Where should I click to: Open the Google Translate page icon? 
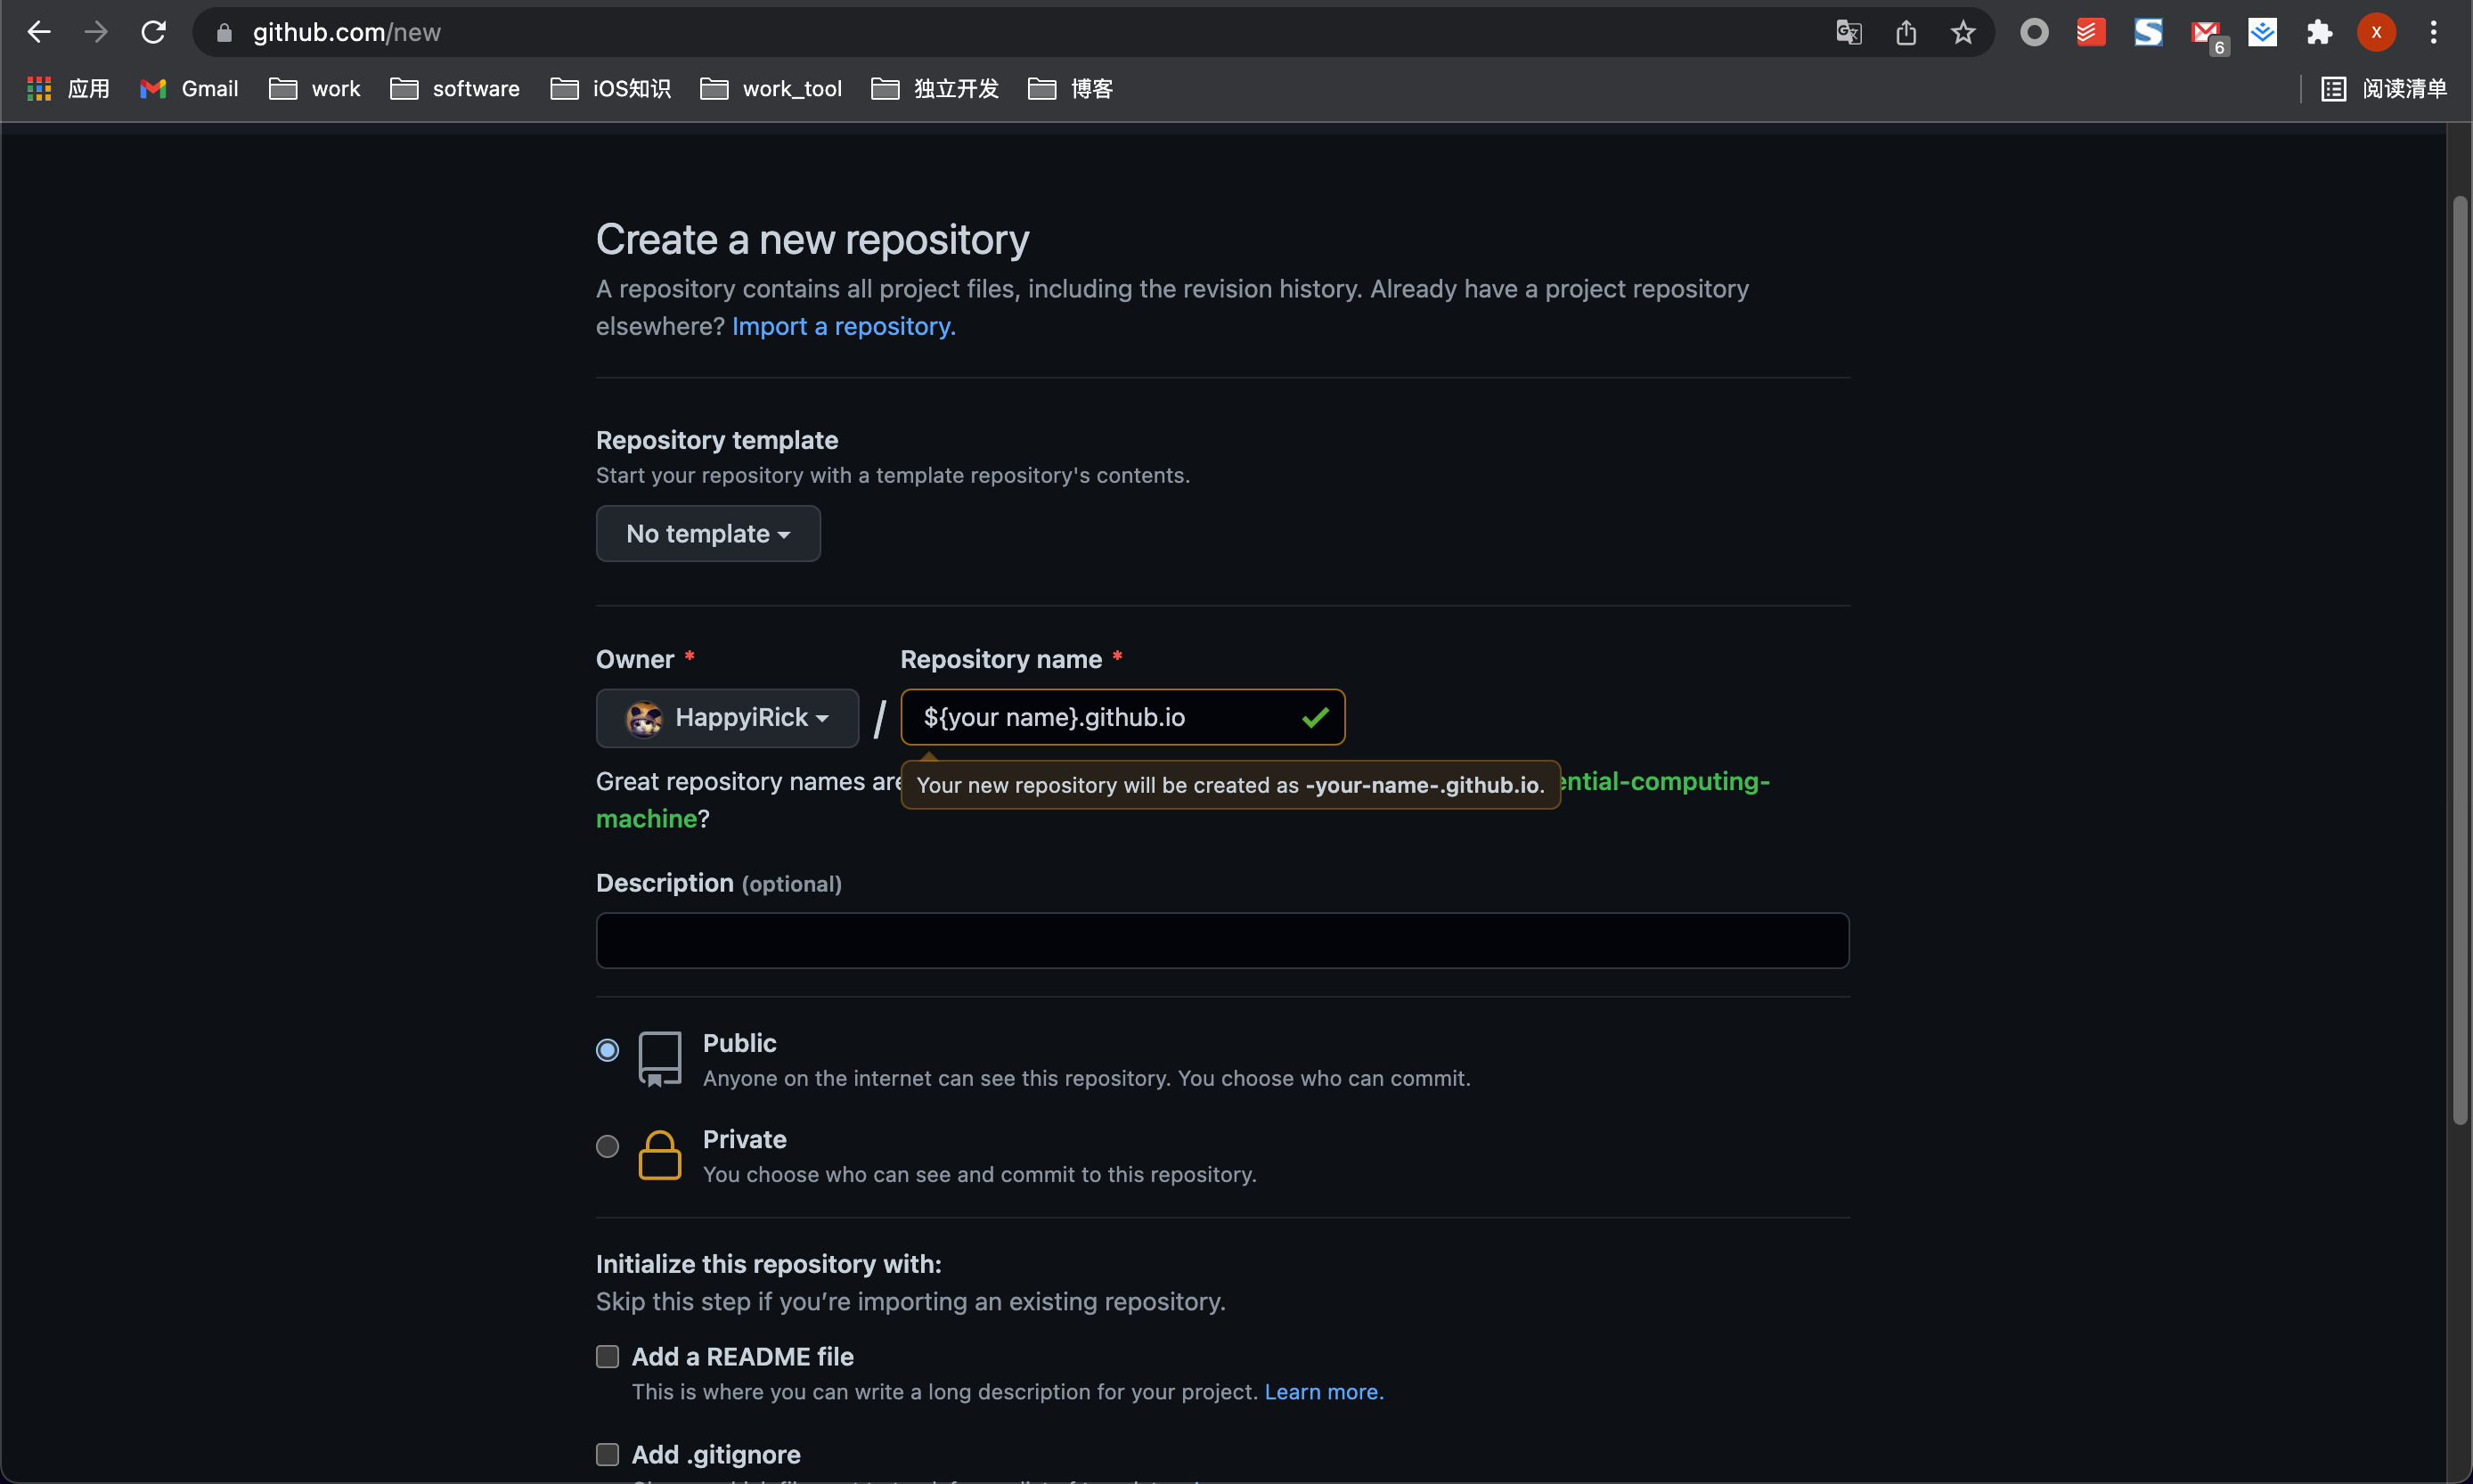tap(1849, 33)
